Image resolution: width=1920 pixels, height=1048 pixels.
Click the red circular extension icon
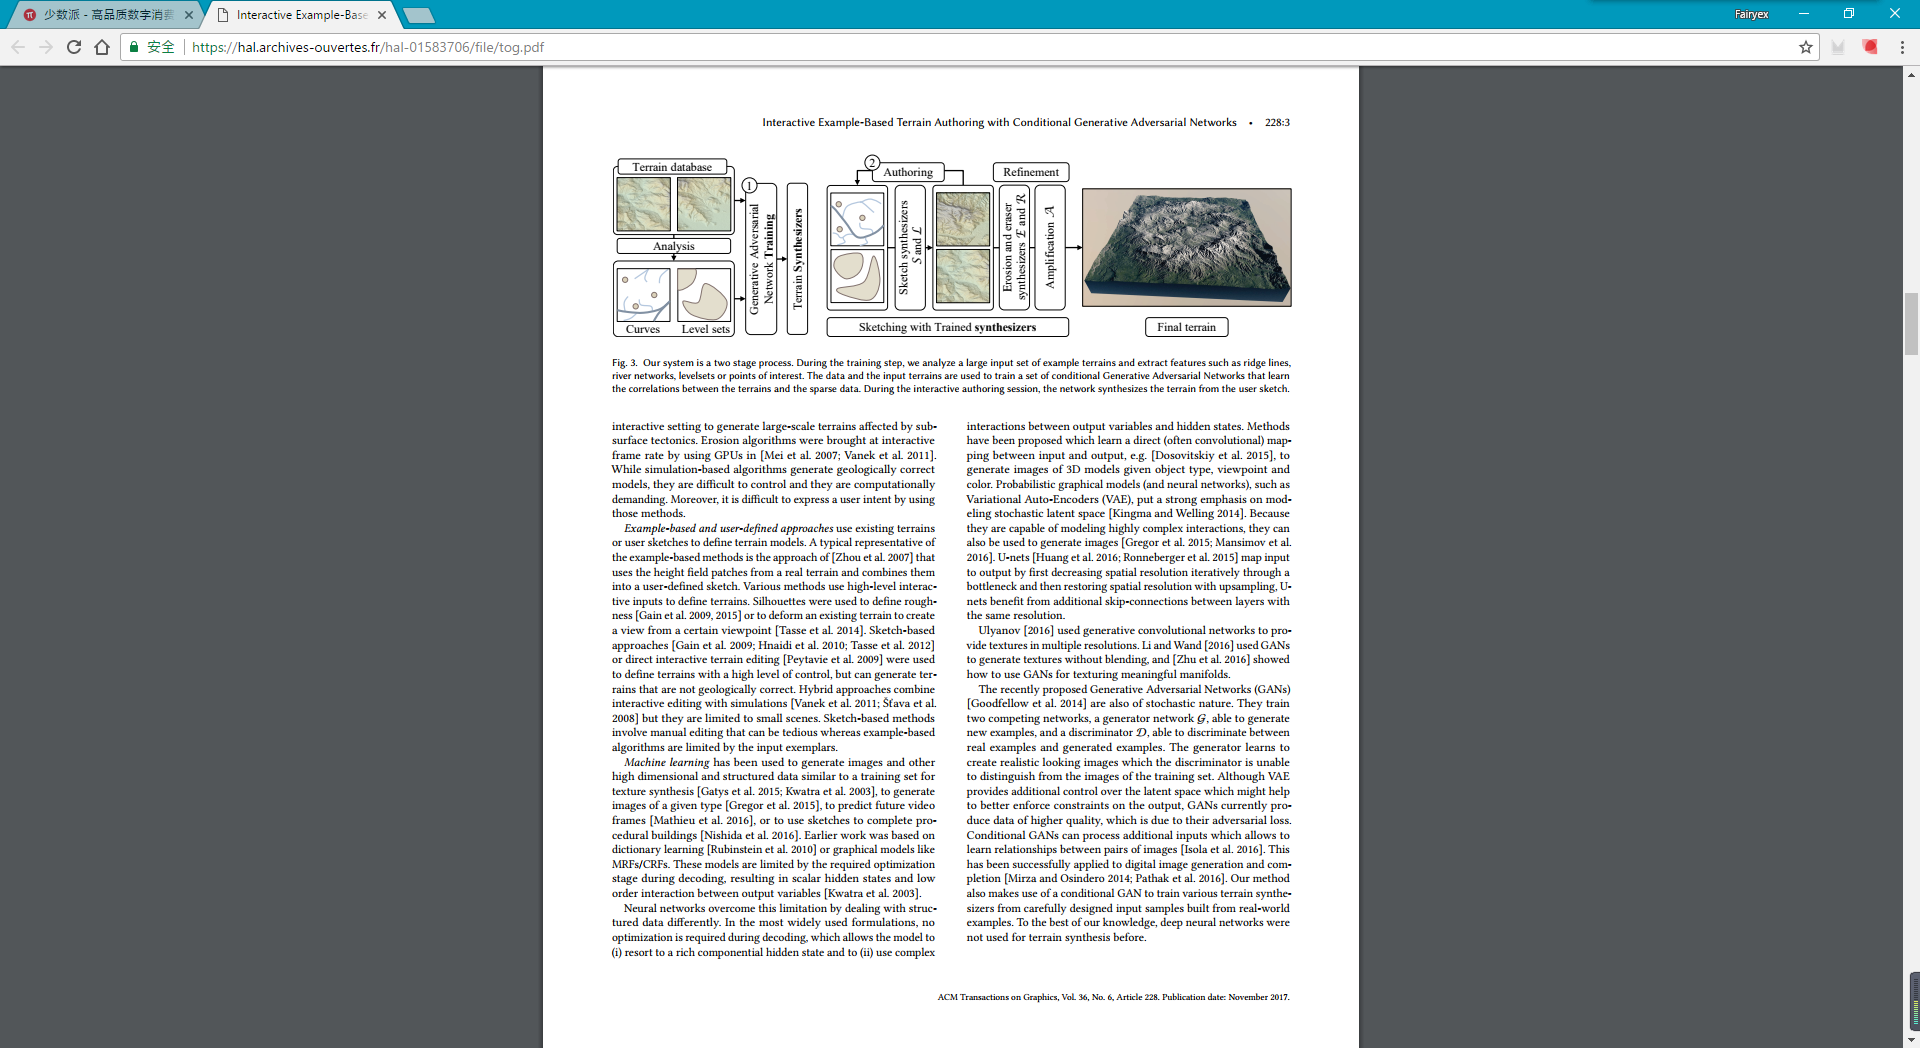(1870, 47)
